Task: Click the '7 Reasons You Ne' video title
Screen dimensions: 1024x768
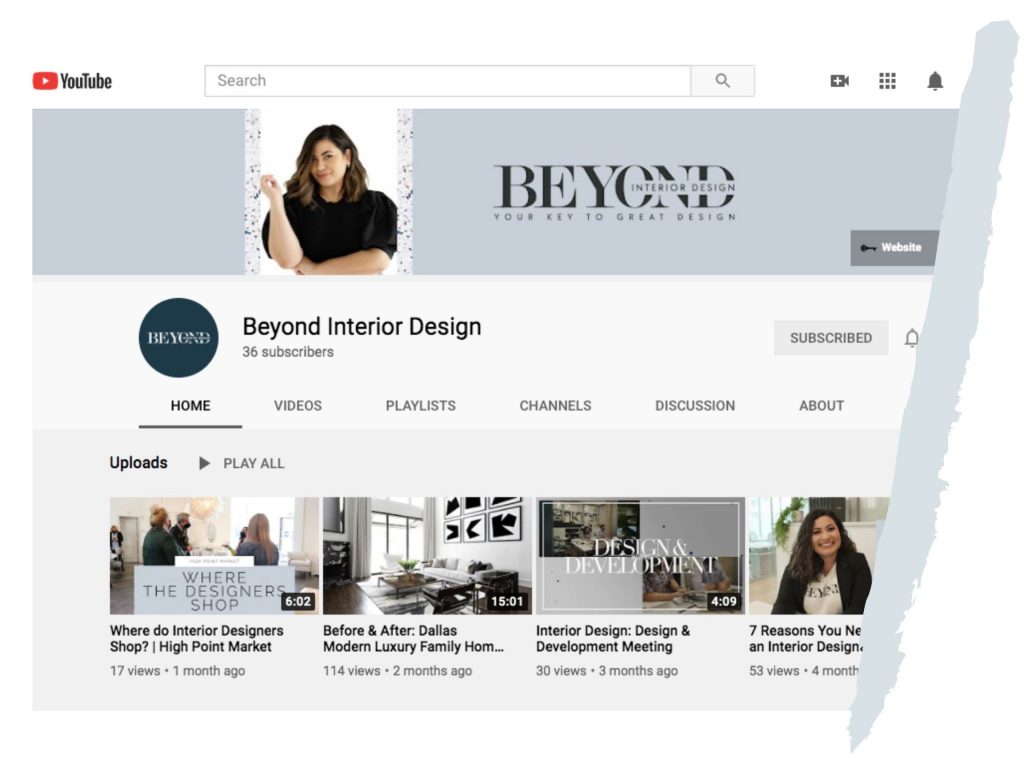Action: (x=806, y=639)
